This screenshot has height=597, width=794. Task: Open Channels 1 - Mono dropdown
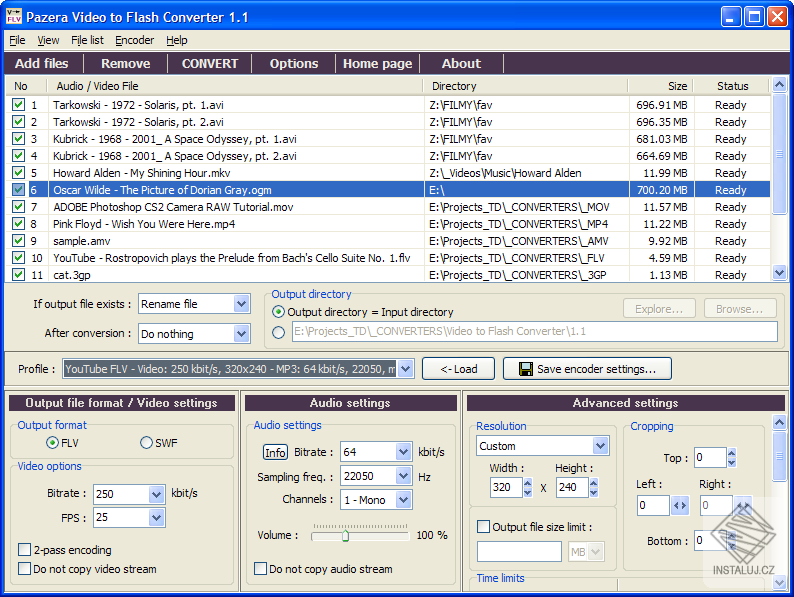point(403,500)
